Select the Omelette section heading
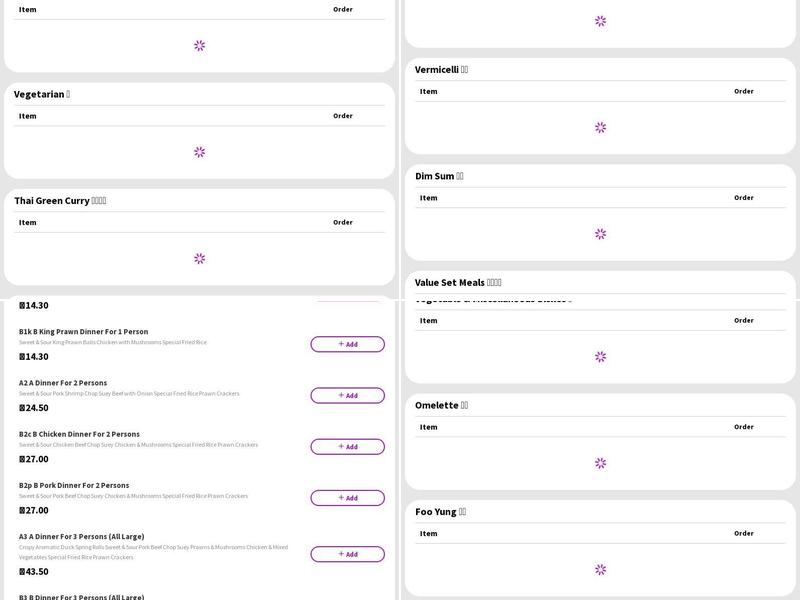 (x=437, y=405)
